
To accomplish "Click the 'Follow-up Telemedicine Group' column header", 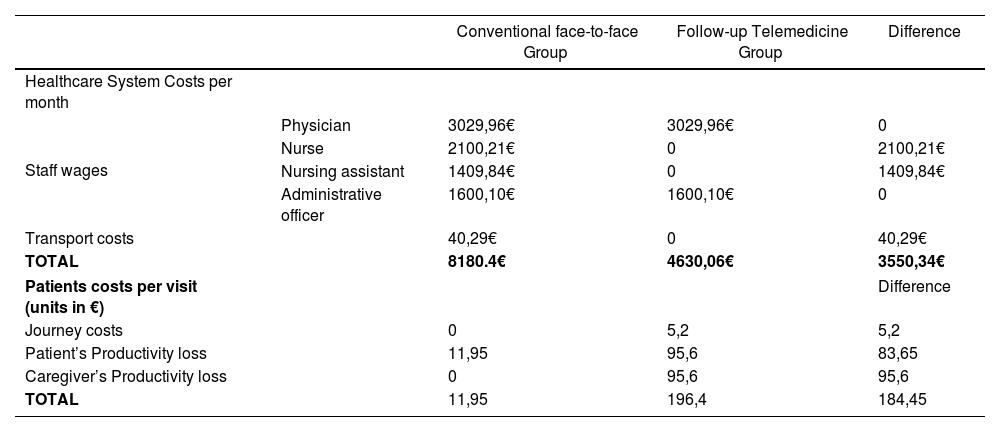I will click(761, 41).
